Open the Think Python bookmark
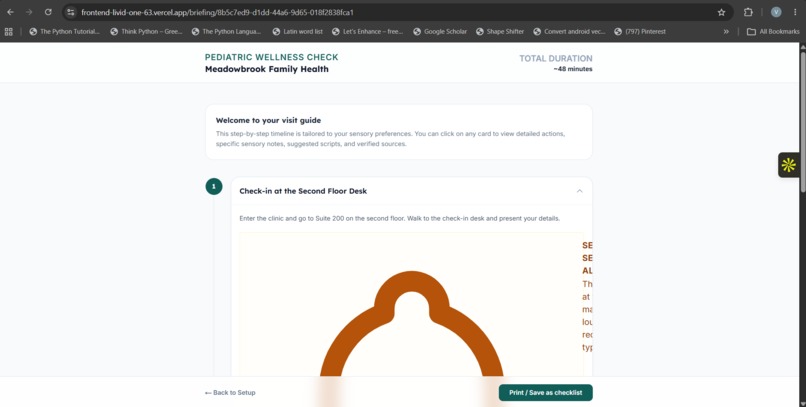The width and height of the screenshot is (806, 407). [146, 31]
